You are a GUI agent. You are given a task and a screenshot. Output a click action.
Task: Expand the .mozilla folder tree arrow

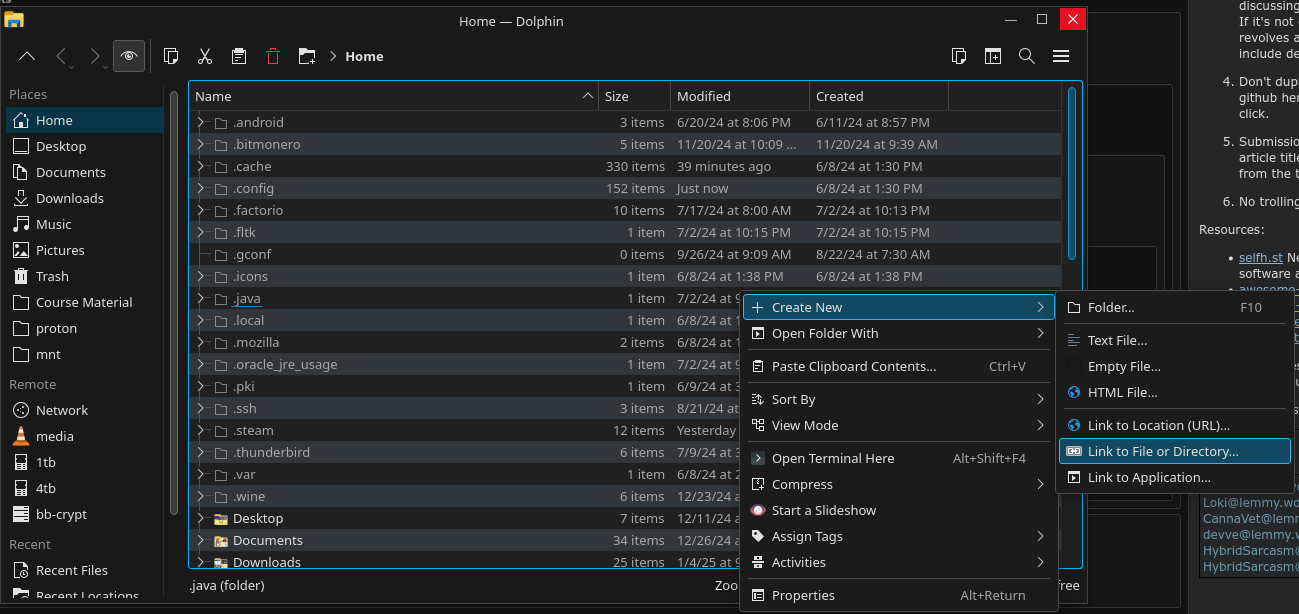tap(200, 342)
